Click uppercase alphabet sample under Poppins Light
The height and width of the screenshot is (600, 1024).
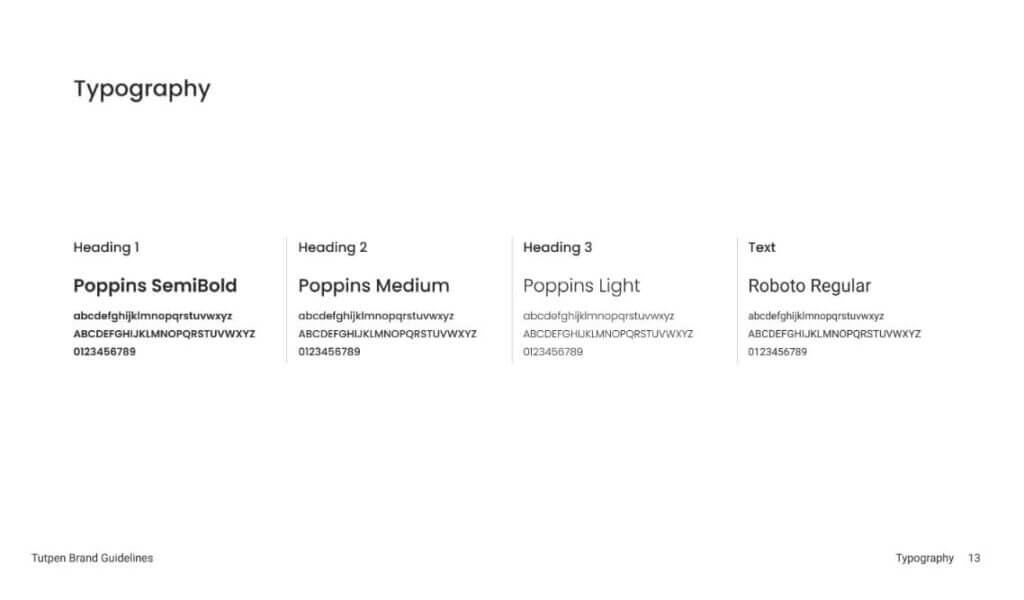[x=608, y=334]
